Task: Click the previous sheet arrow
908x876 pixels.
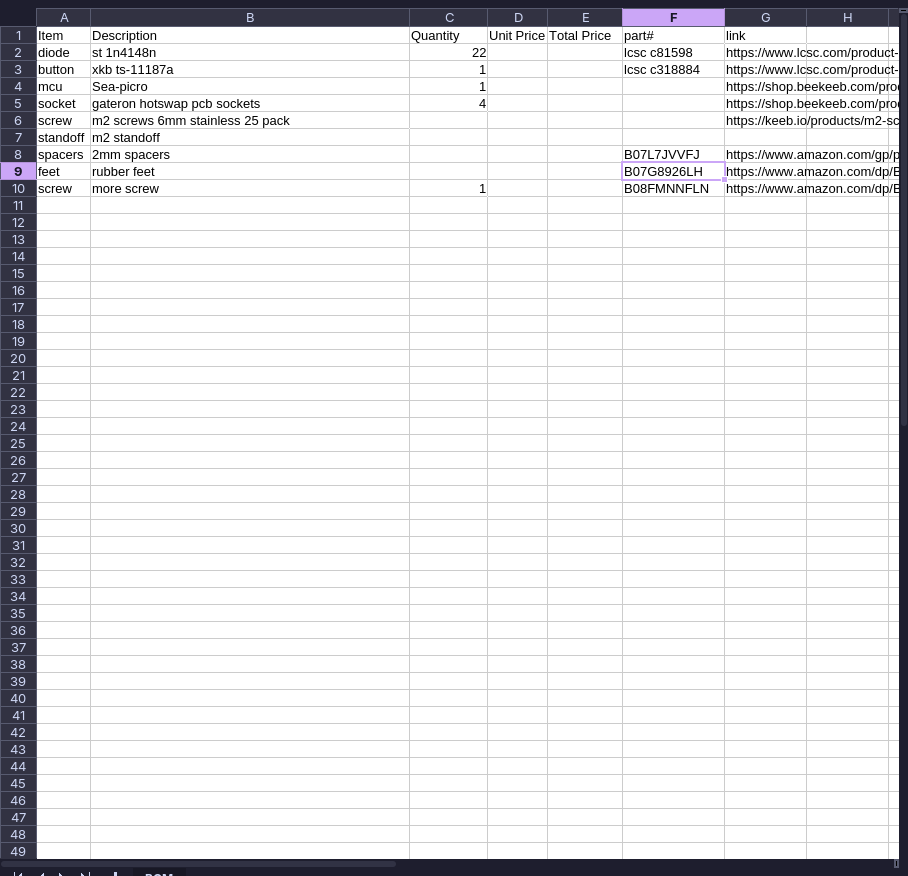Action: click(41, 874)
